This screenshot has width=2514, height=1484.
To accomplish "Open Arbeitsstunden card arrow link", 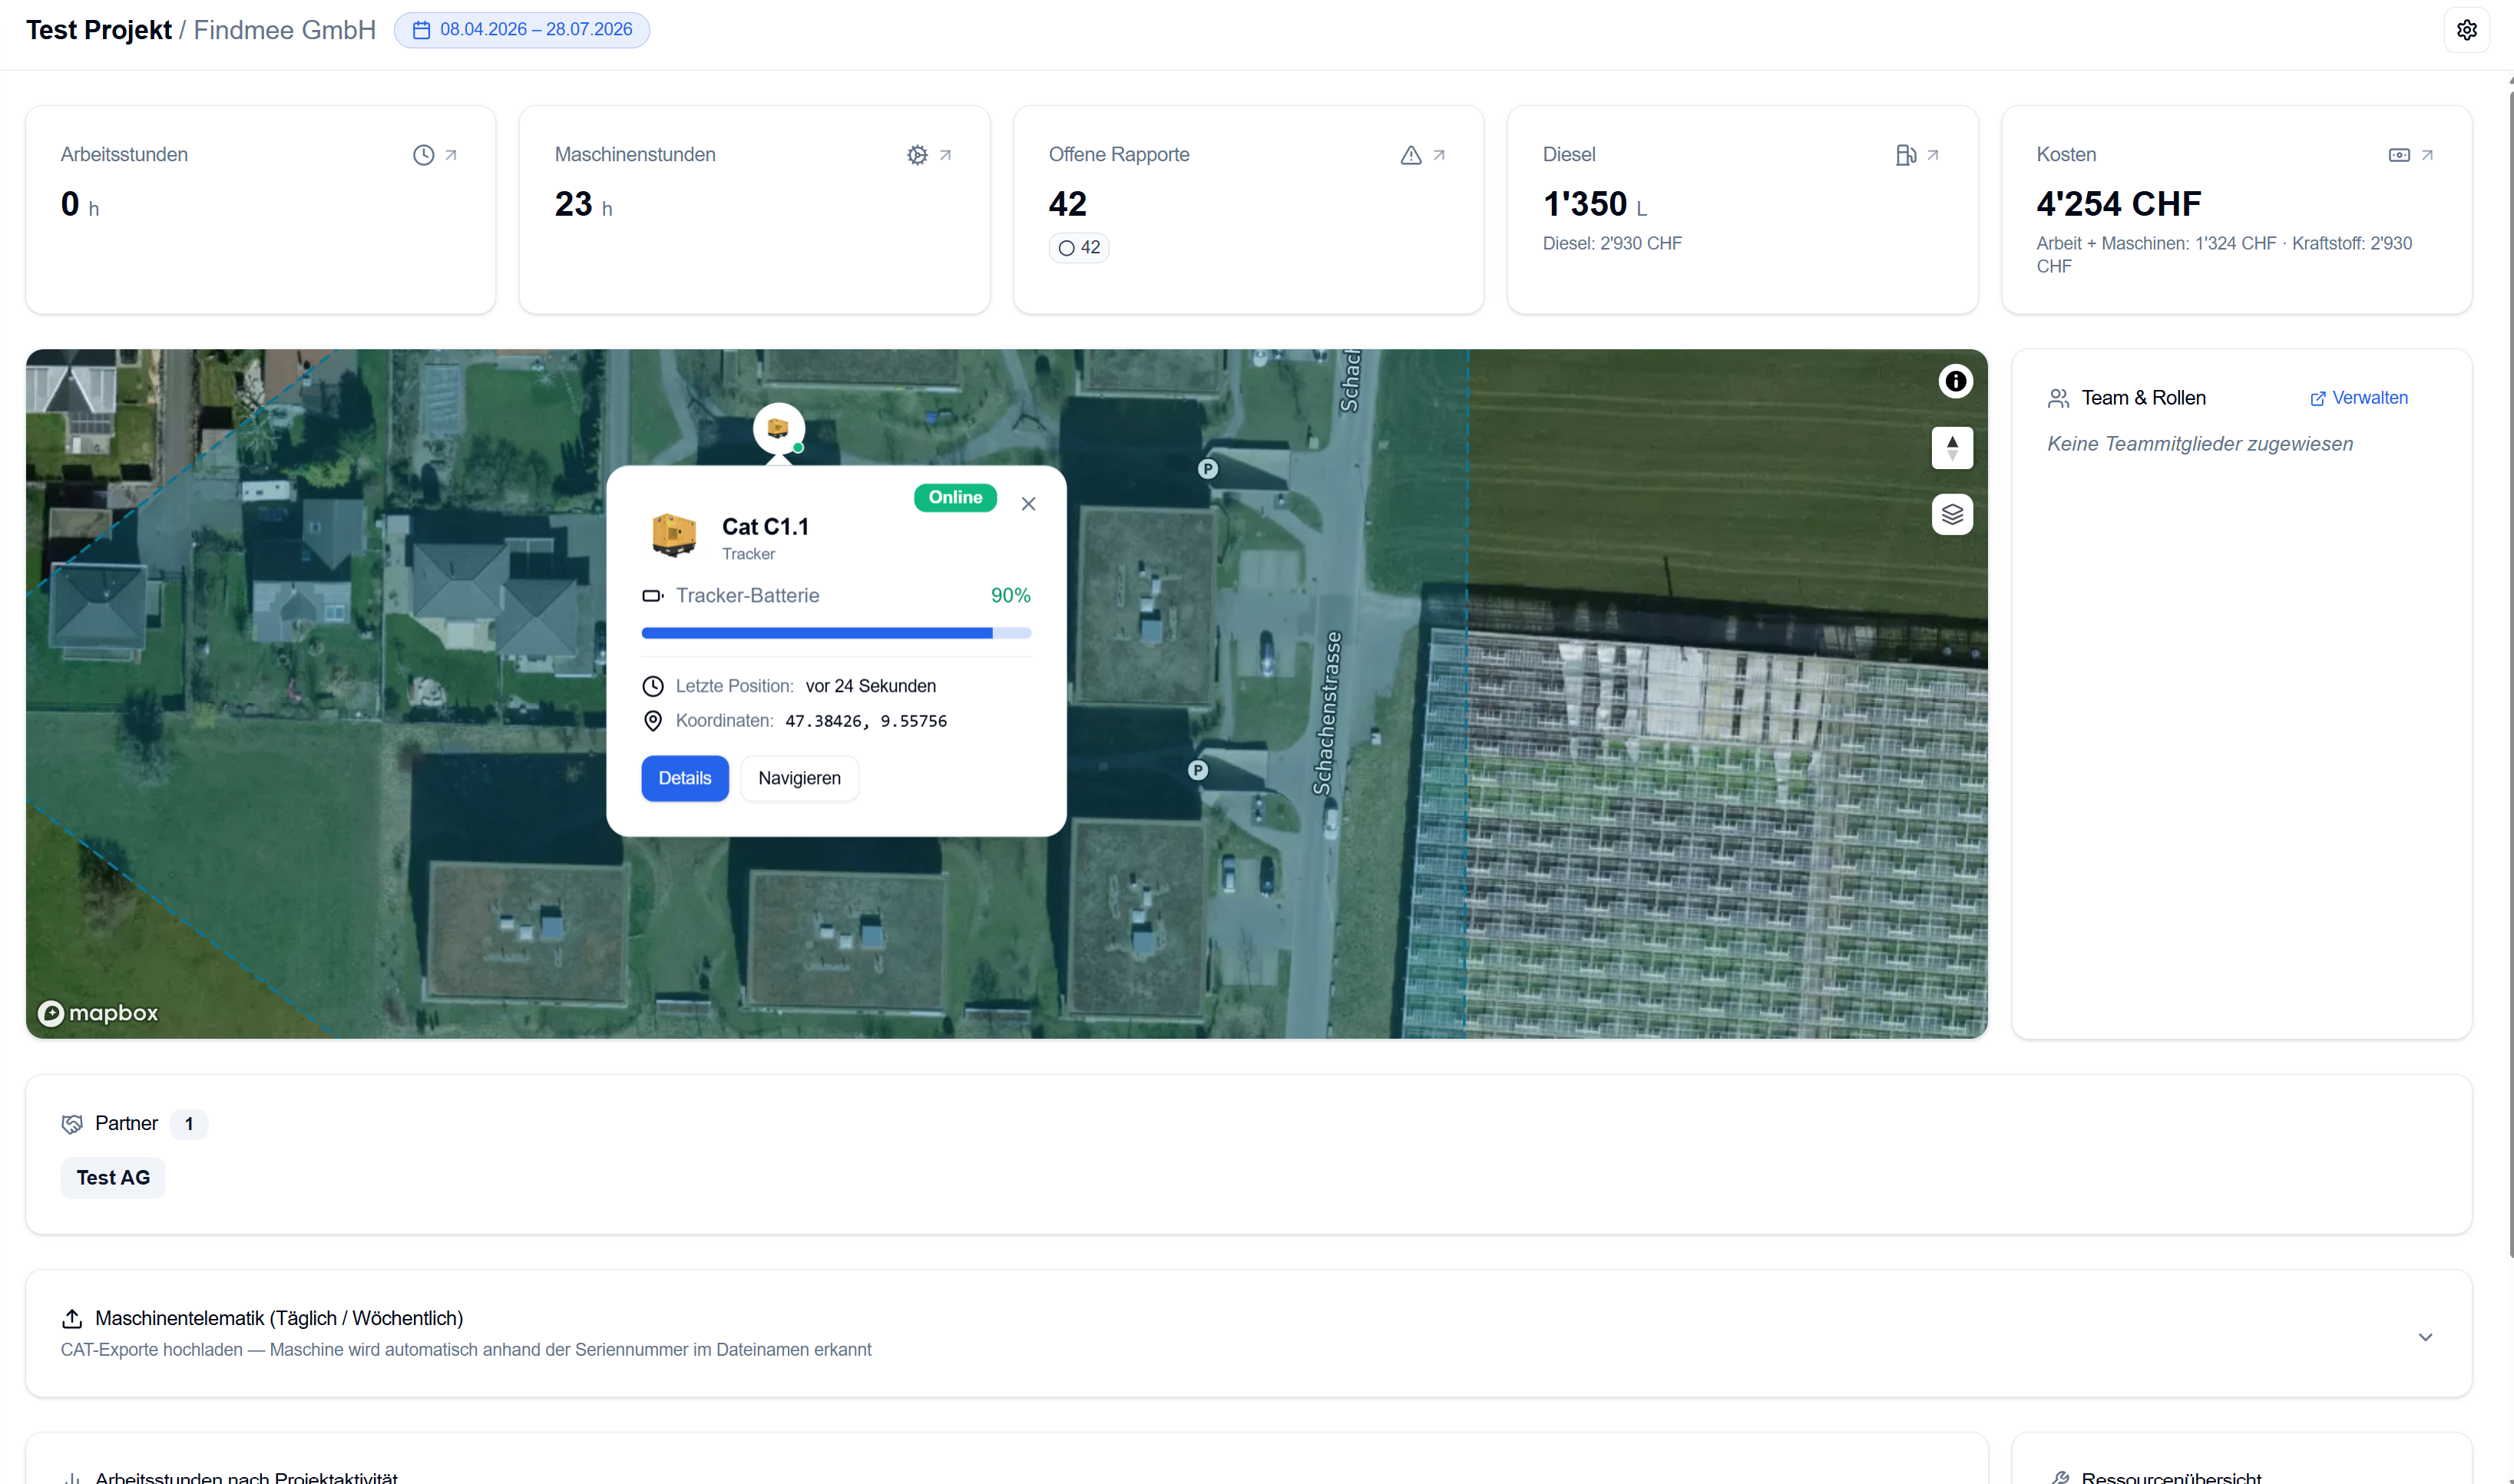I will 451,155.
